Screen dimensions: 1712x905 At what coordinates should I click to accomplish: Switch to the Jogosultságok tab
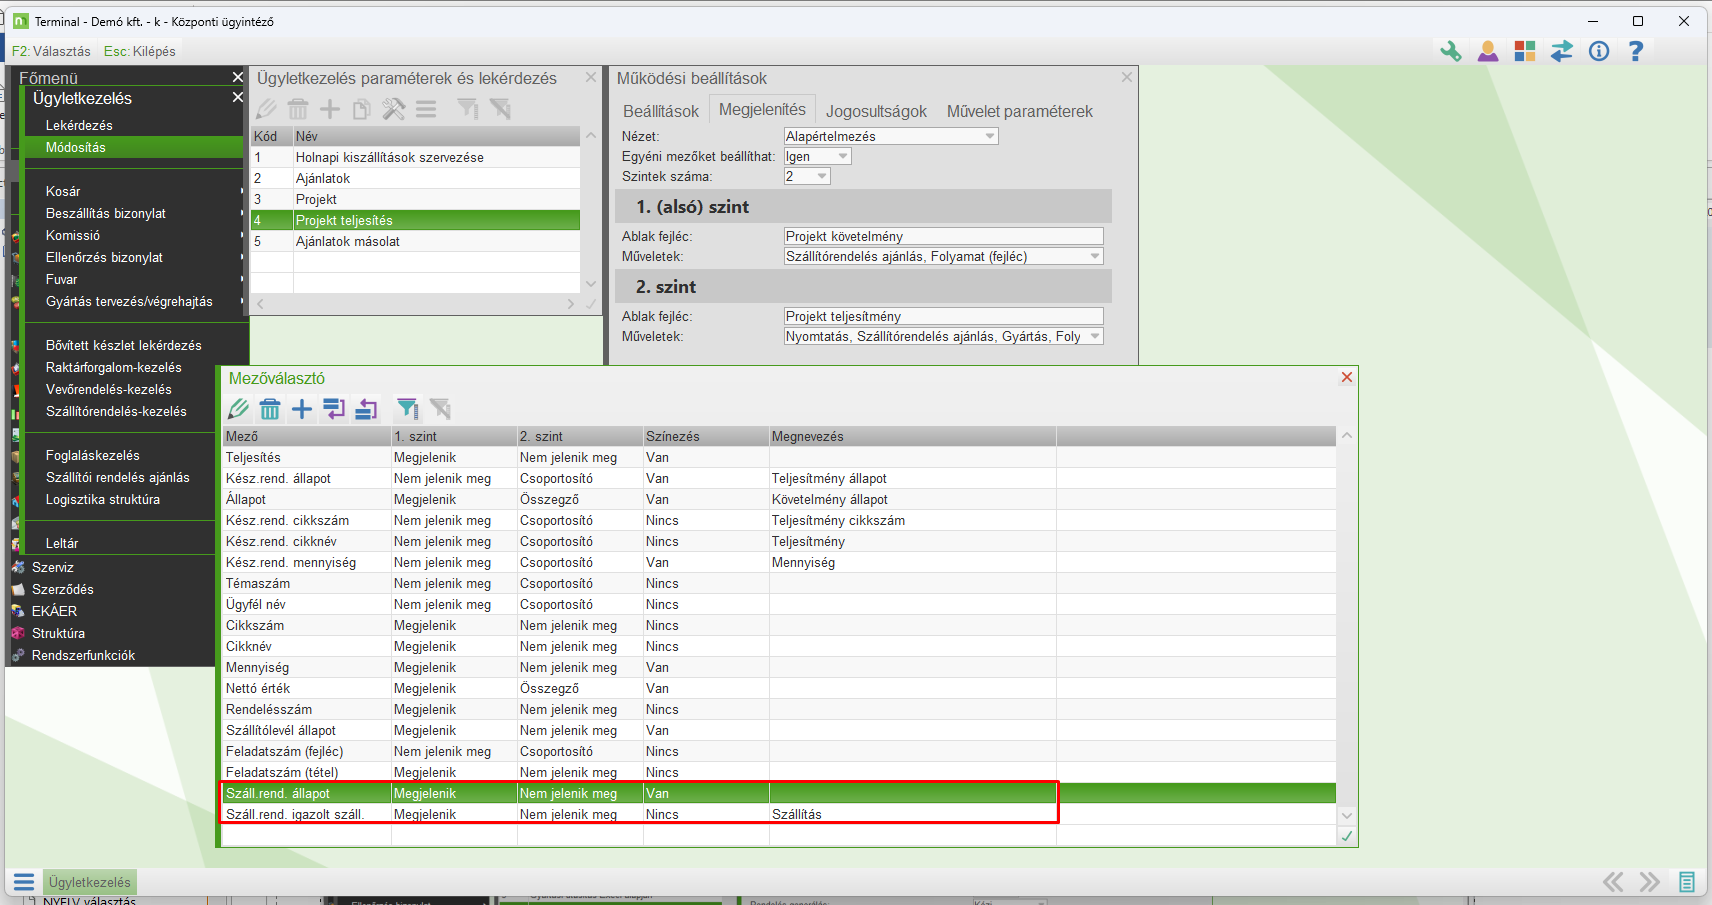(876, 111)
